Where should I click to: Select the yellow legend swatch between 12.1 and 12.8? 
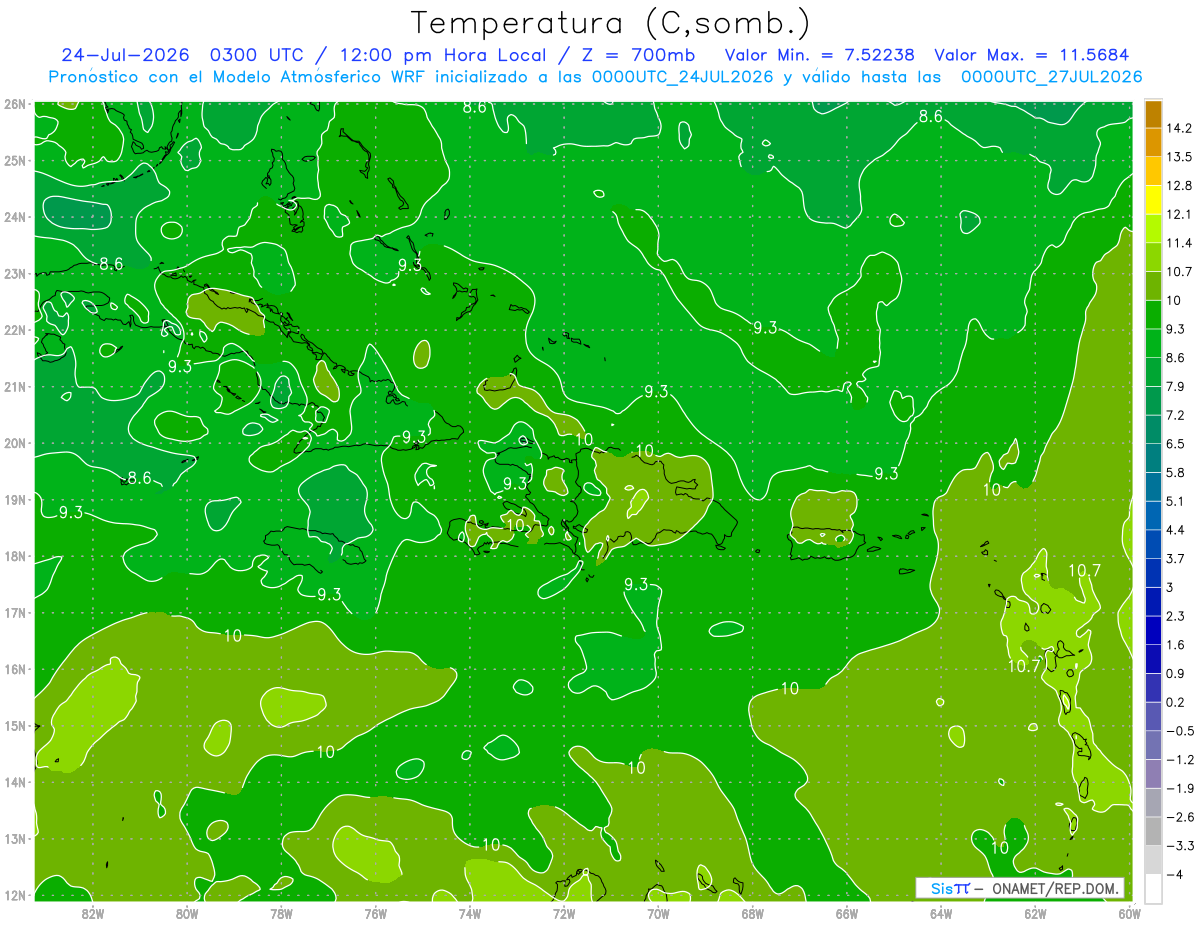[1153, 200]
